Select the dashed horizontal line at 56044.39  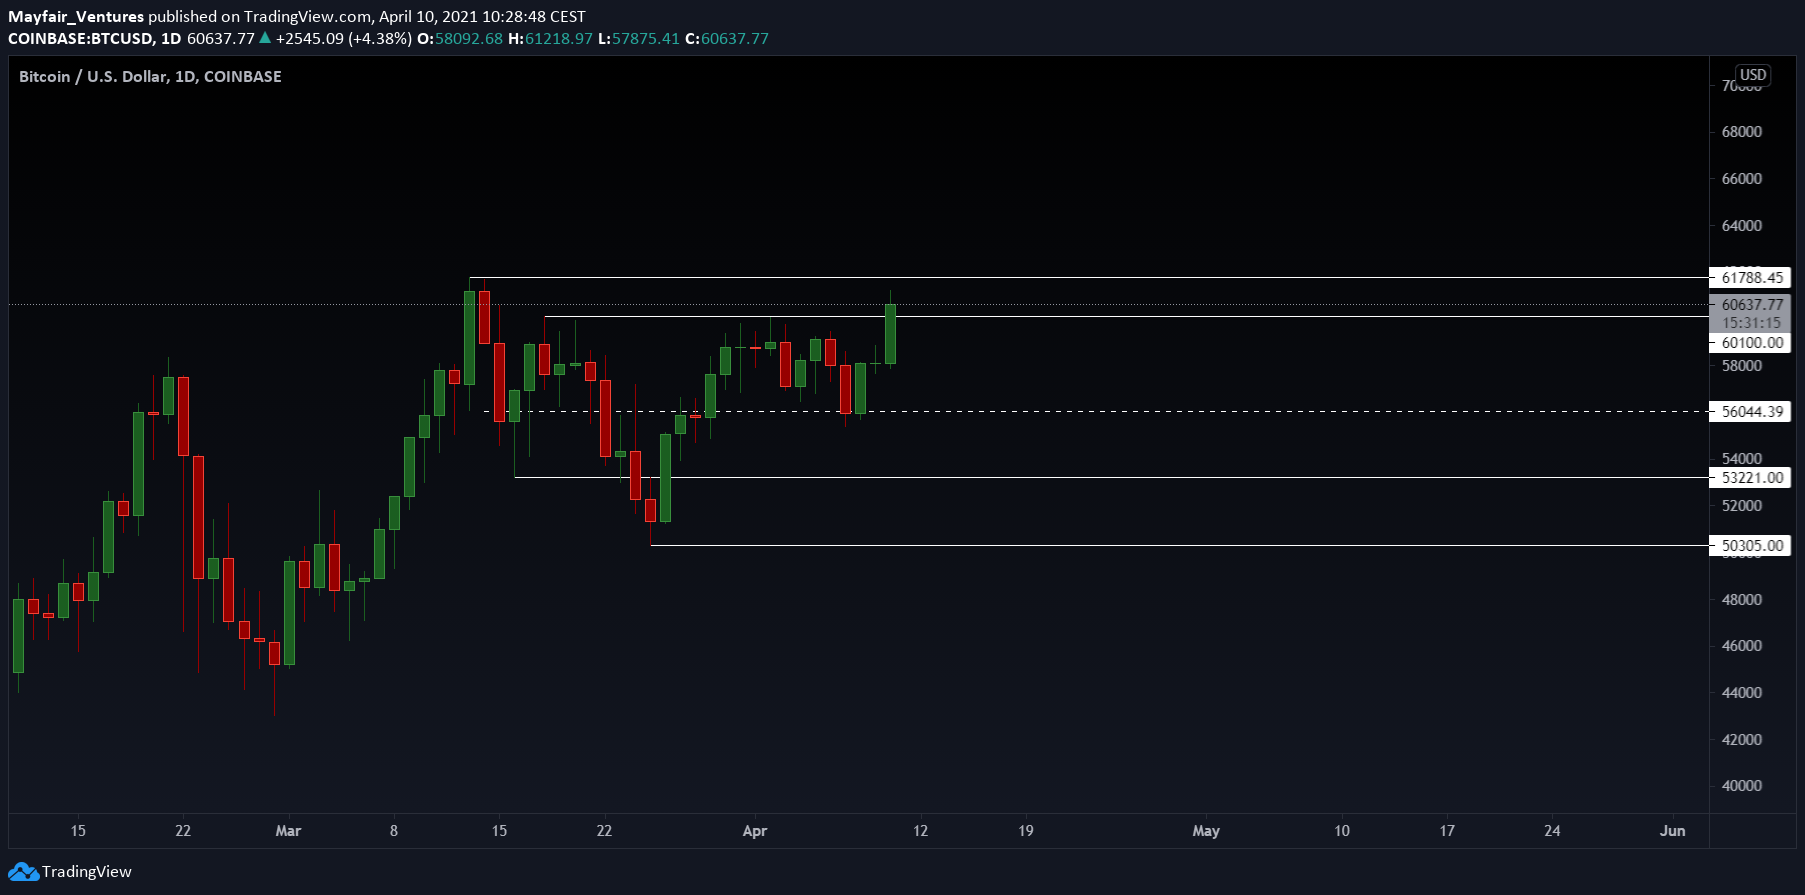[x=1095, y=411]
